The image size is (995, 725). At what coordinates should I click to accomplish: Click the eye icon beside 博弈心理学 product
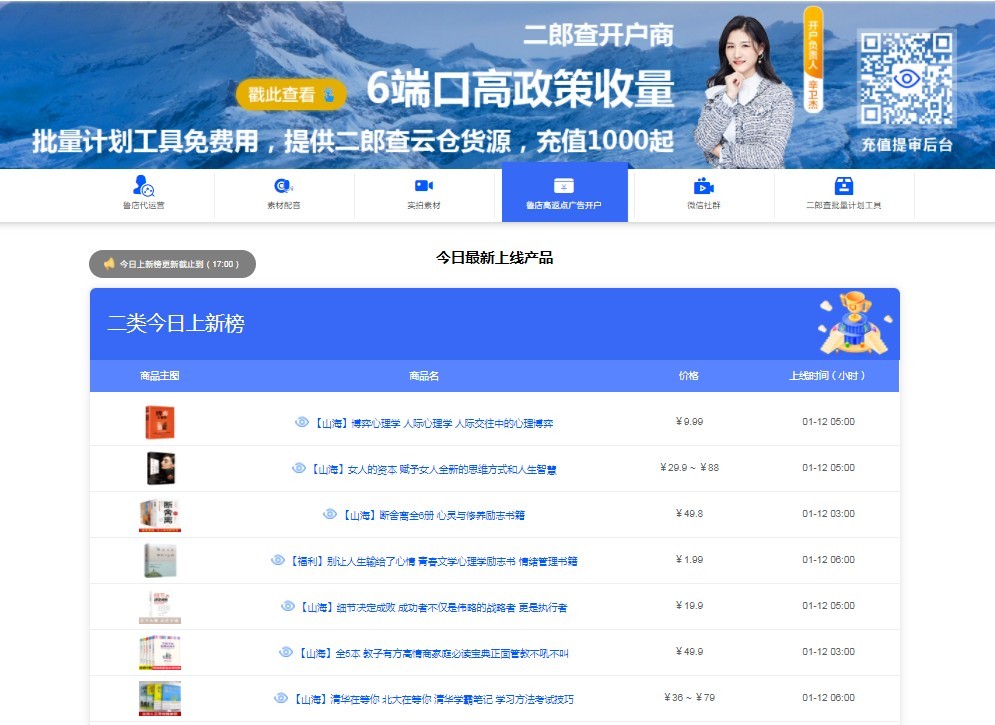pos(302,422)
